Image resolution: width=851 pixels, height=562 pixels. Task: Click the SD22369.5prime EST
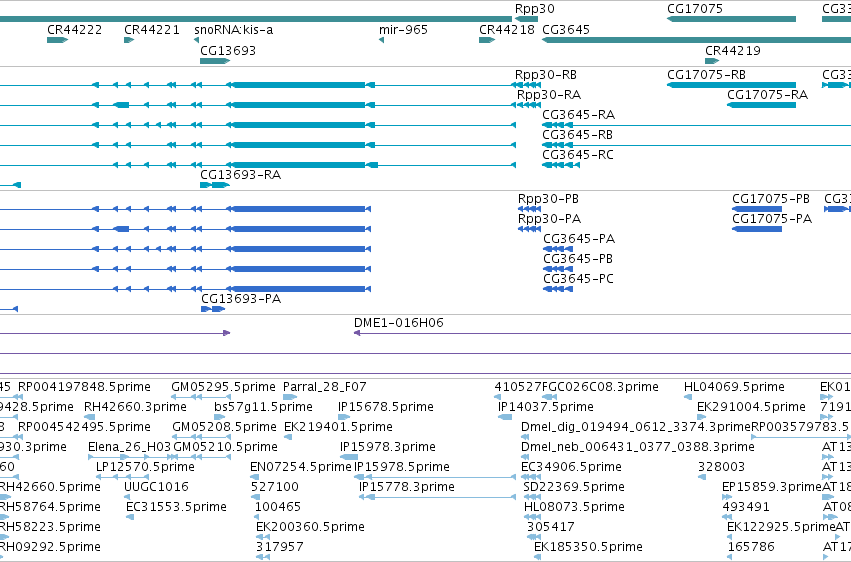click(x=532, y=497)
